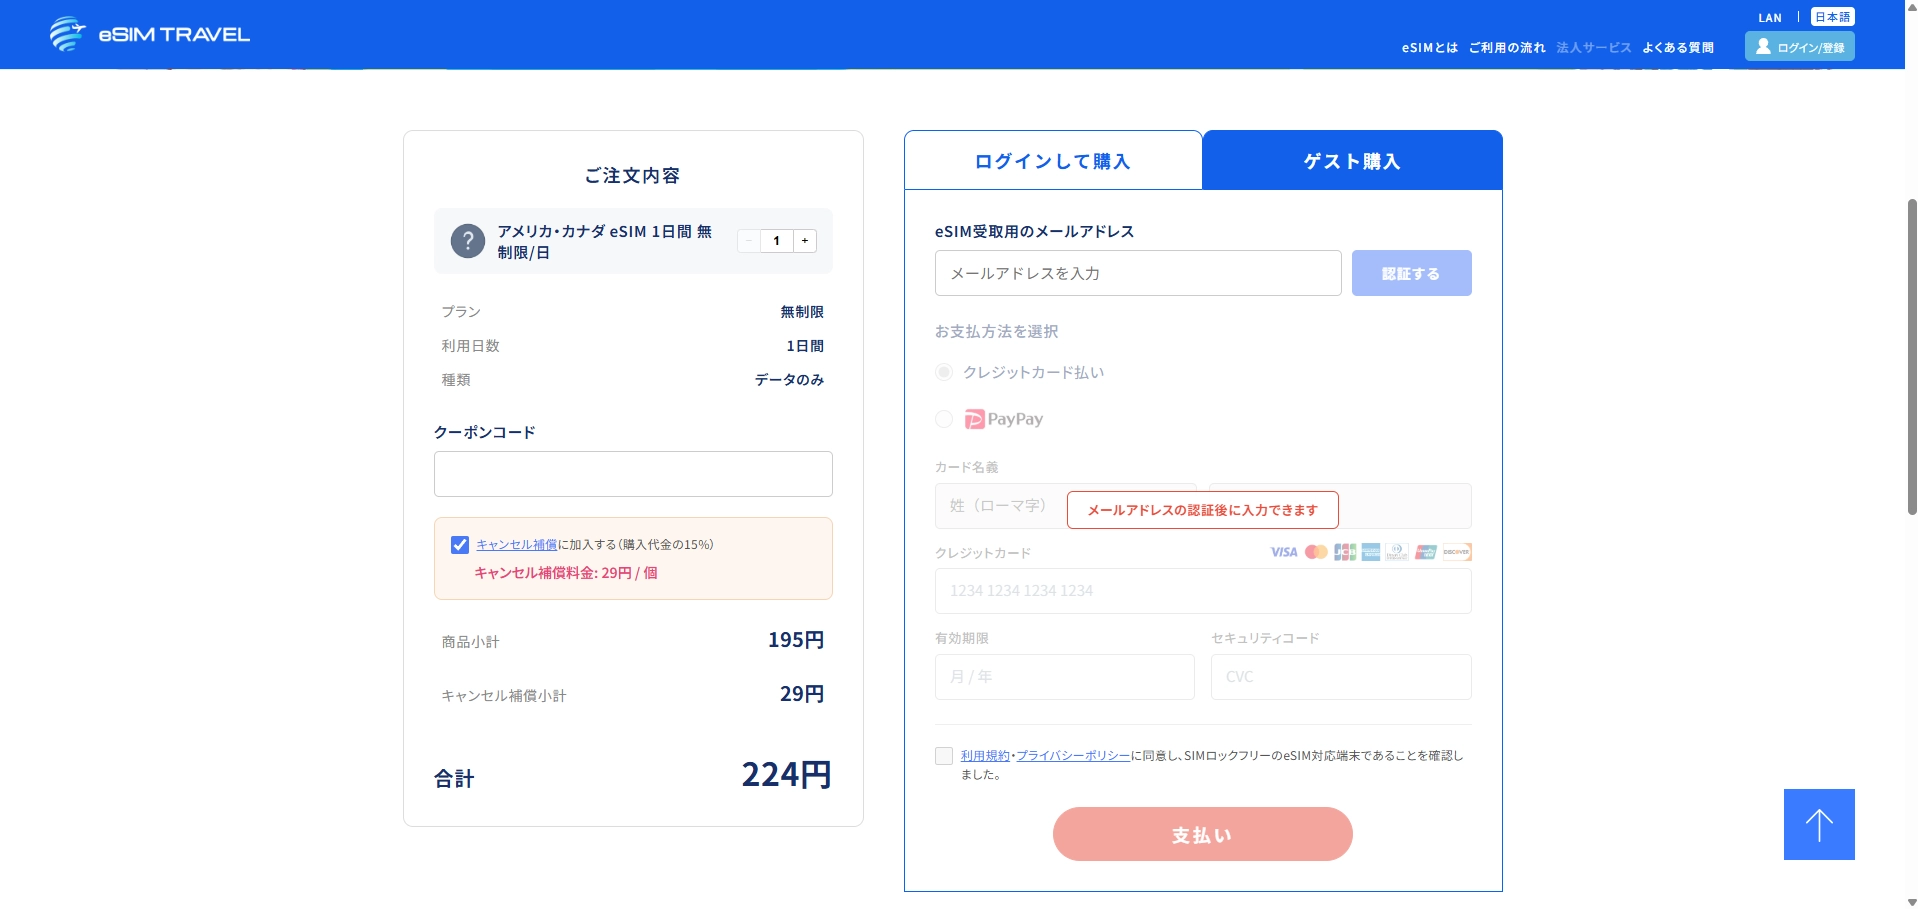The width and height of the screenshot is (1918, 909).
Task: Open the プライバシーポリシー link
Action: click(x=1071, y=756)
